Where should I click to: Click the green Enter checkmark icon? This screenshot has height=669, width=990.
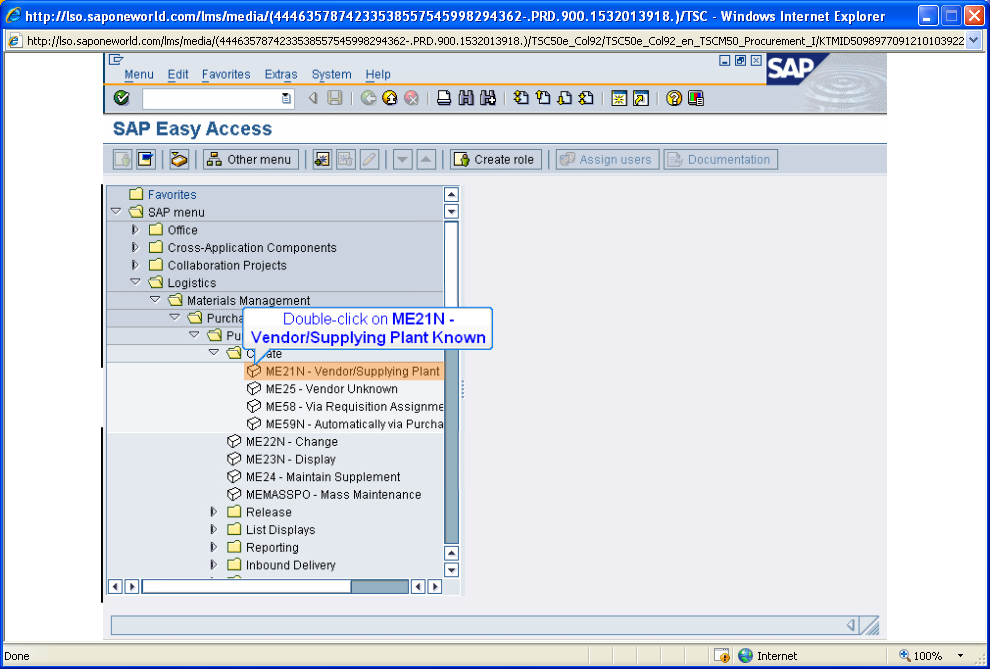[x=121, y=98]
